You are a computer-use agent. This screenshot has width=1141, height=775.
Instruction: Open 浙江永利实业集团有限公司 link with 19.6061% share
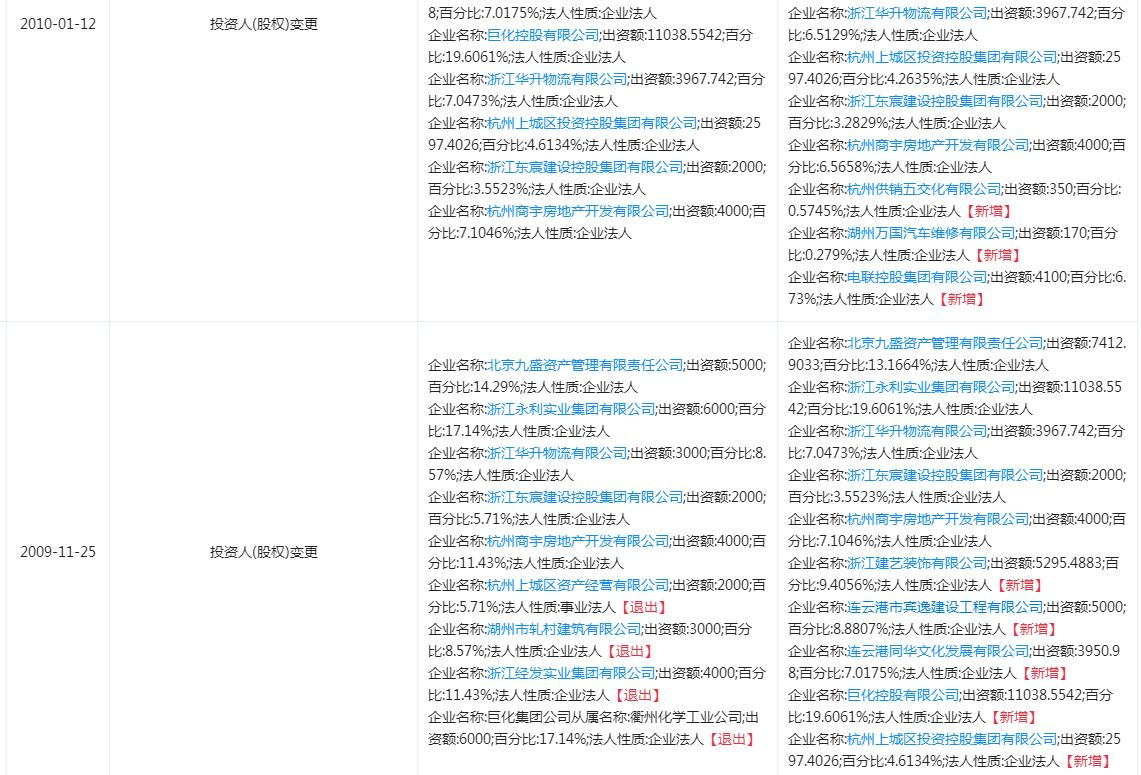931,387
